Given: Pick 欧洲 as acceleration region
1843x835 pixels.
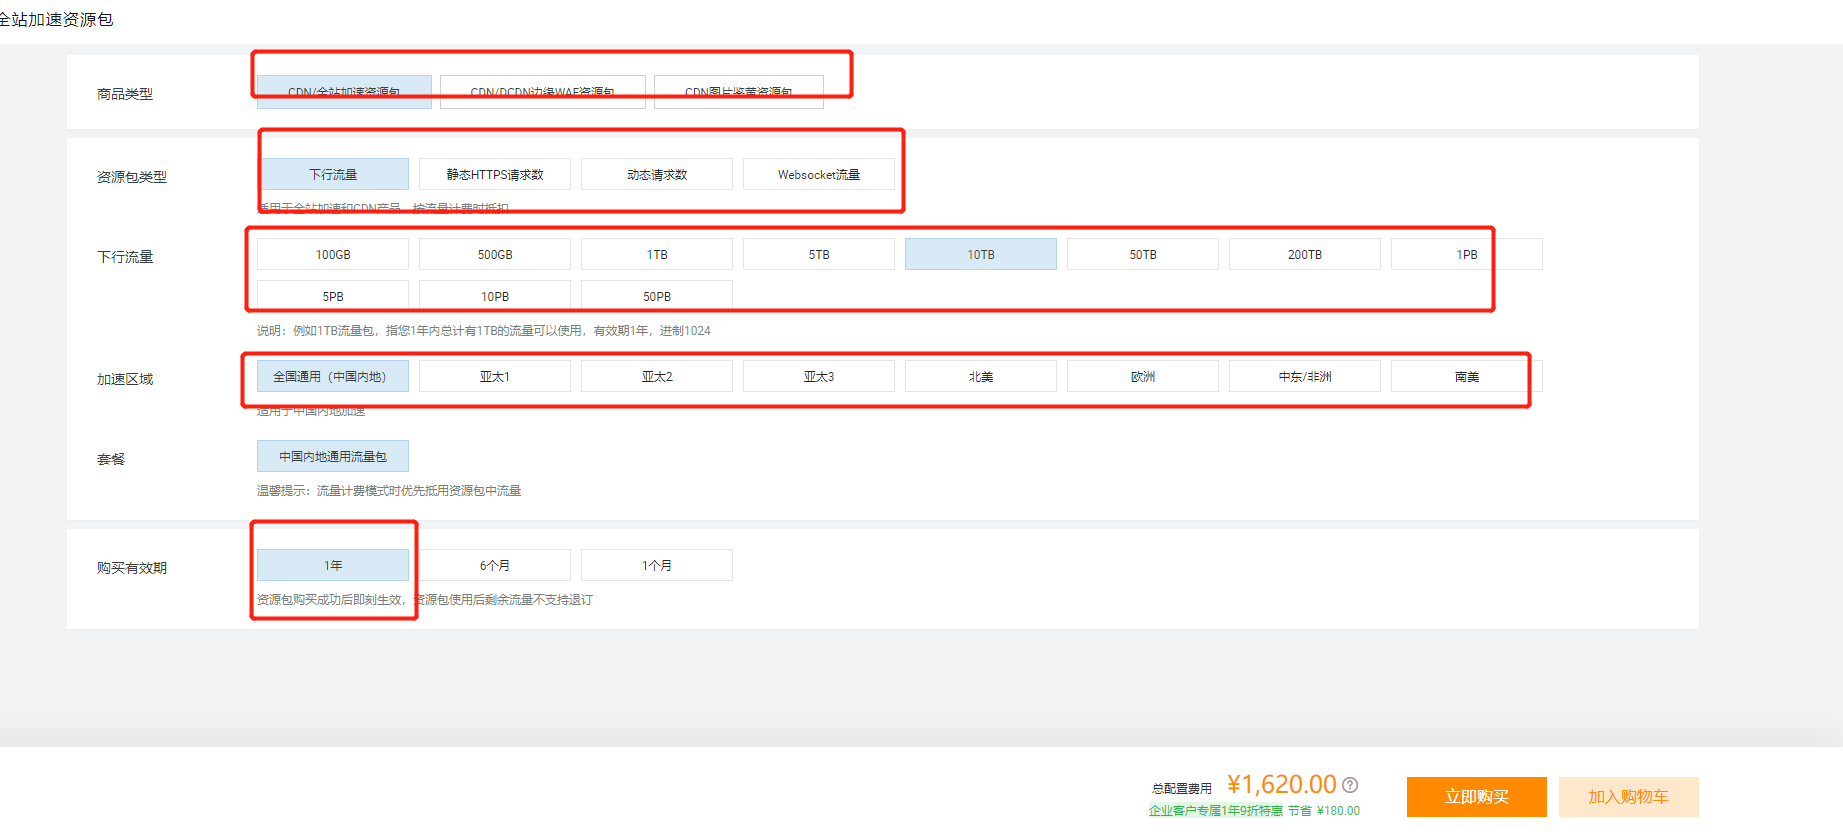Looking at the screenshot, I should click(x=1143, y=377).
